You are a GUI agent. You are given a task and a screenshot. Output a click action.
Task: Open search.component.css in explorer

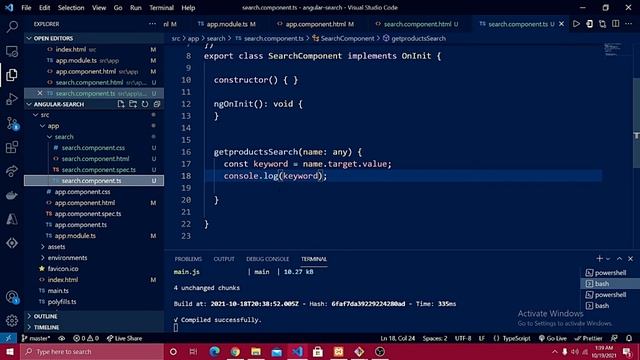point(93,148)
